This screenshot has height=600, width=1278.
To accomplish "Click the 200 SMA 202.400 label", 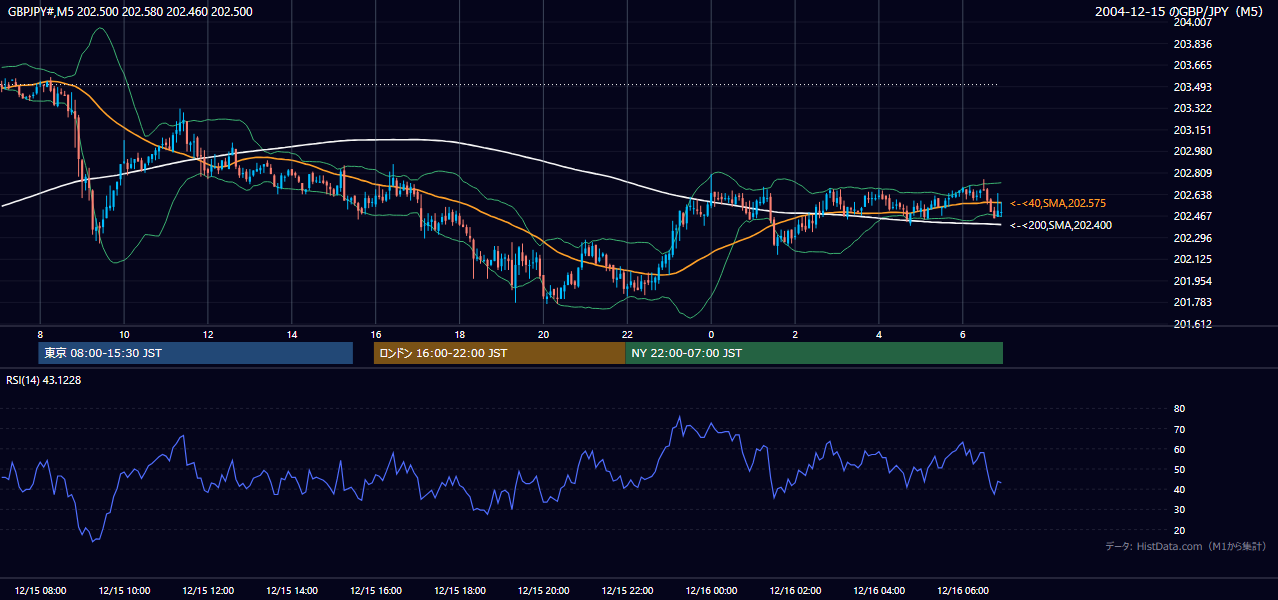I will tap(1060, 225).
